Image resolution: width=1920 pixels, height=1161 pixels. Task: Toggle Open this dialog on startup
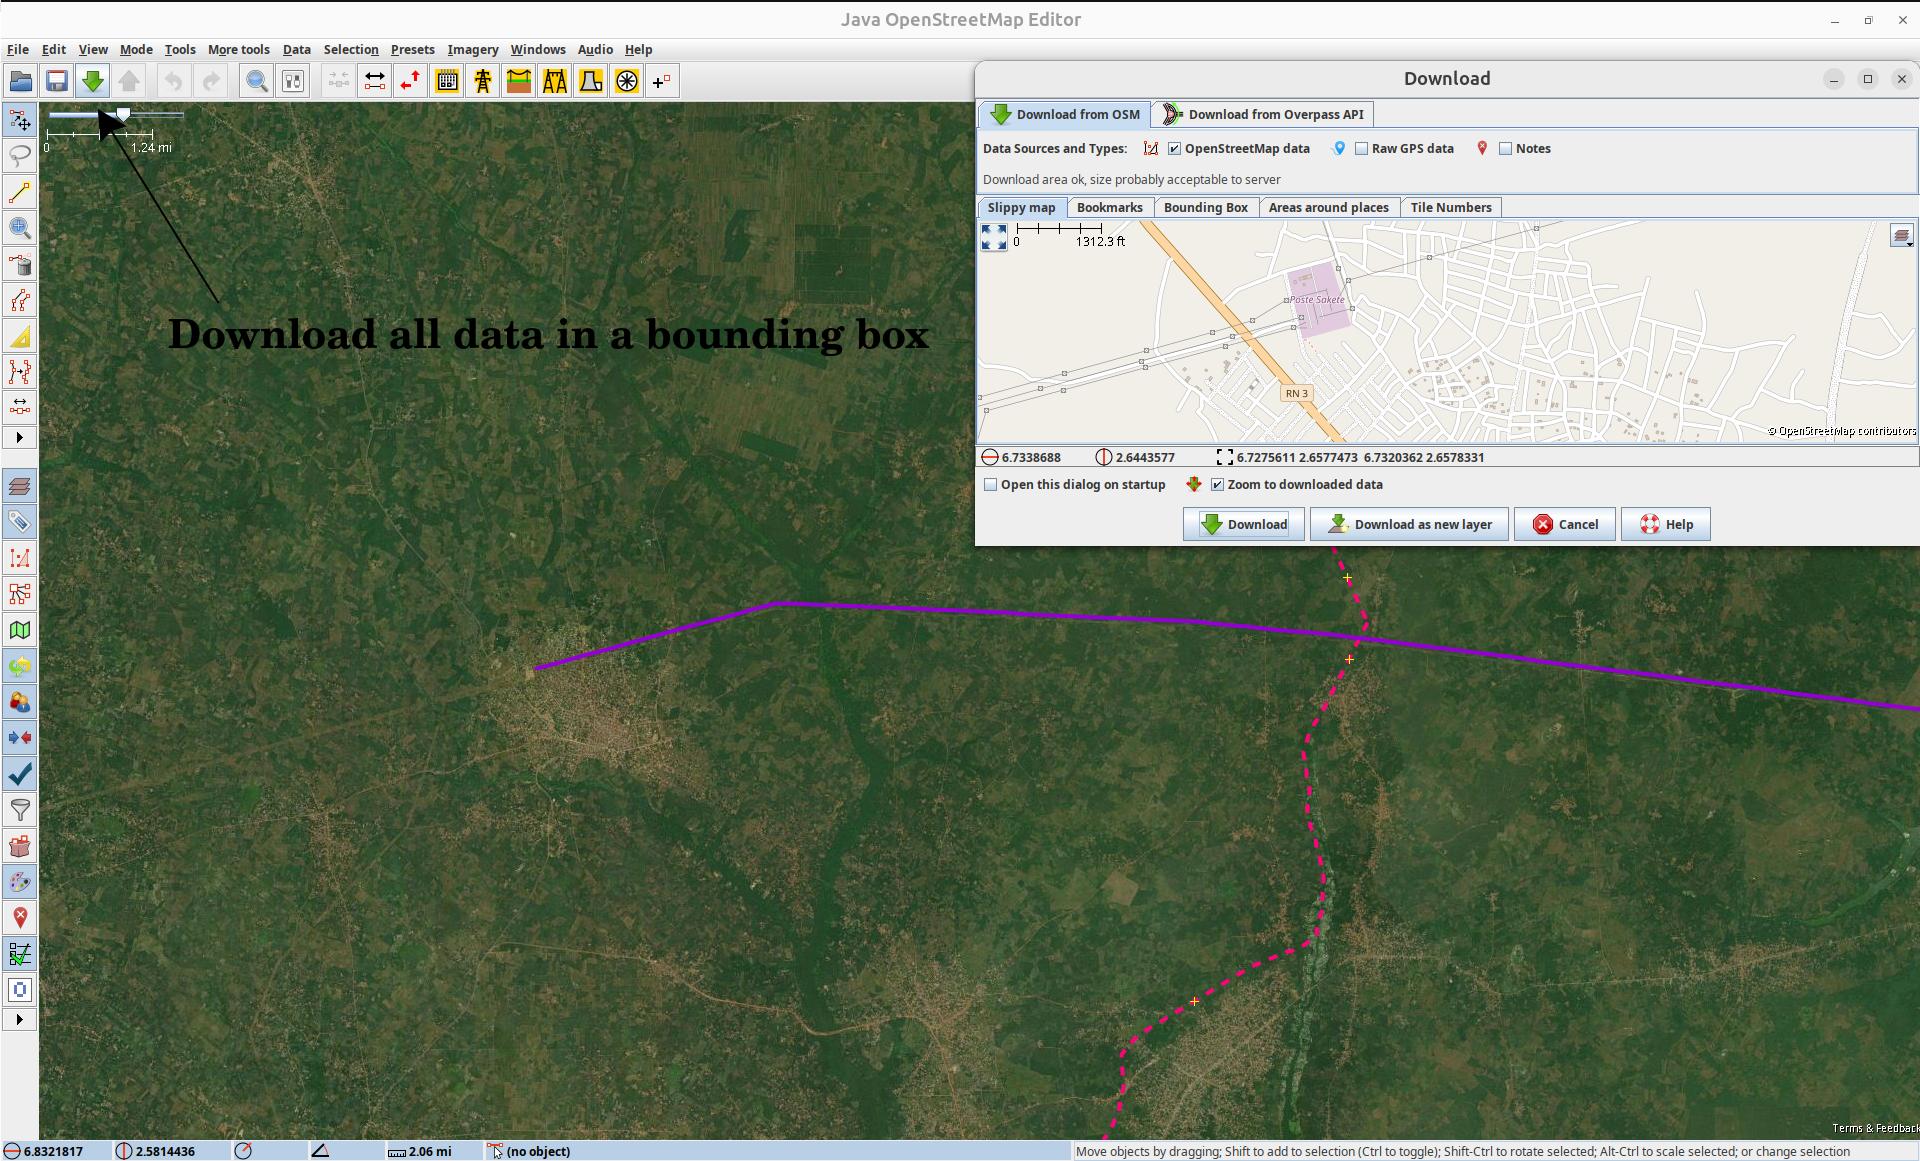(x=991, y=485)
